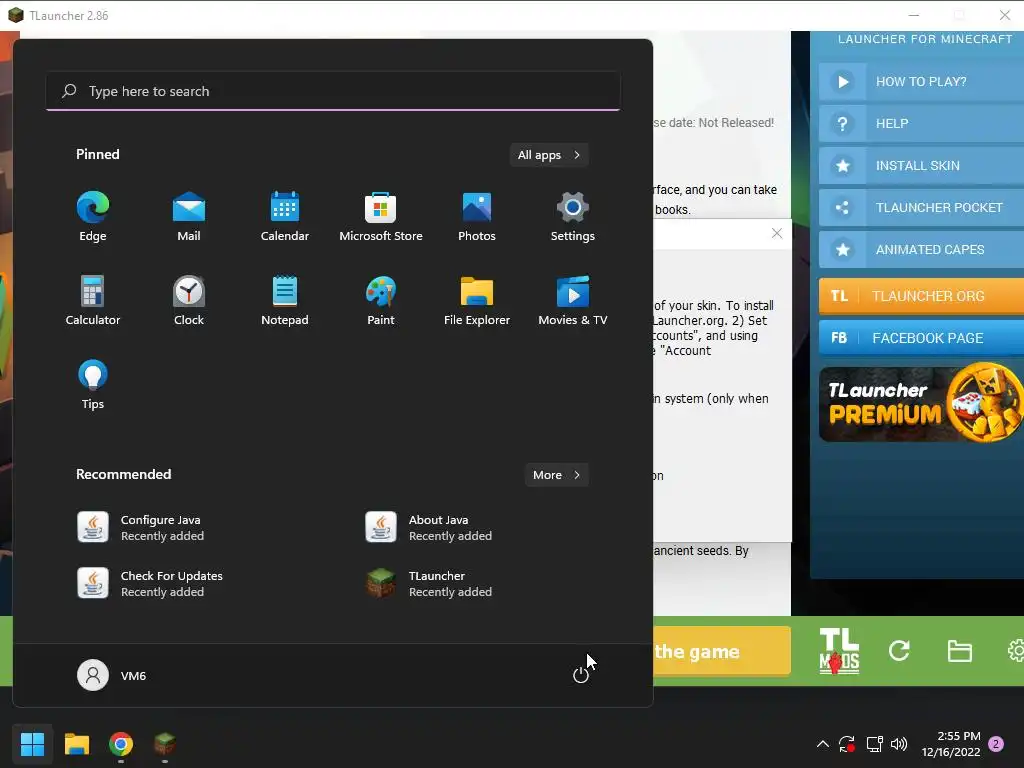Open Notepad from pinned apps
The width and height of the screenshot is (1024, 768).
(x=285, y=300)
